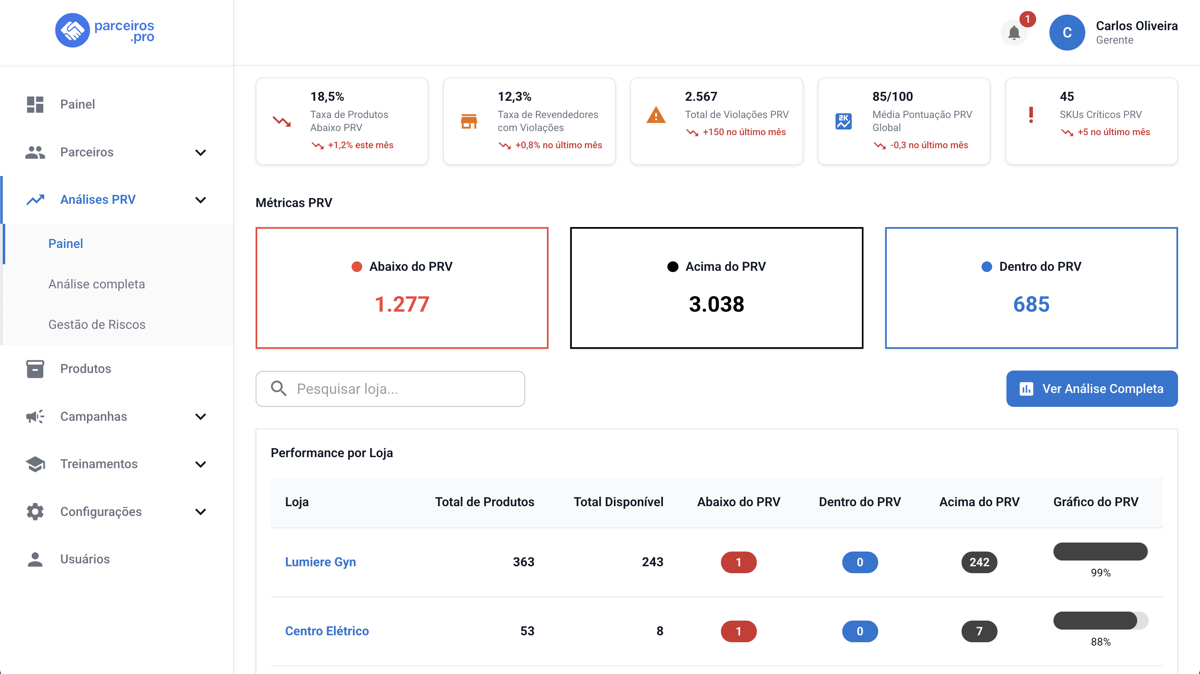Expand the Campanhas dropdown arrow
Image resolution: width=1200 pixels, height=674 pixels.
[200, 417]
